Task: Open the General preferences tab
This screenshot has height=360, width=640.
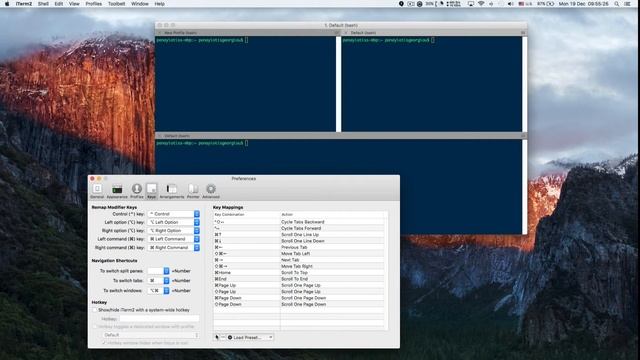Action: (97, 191)
